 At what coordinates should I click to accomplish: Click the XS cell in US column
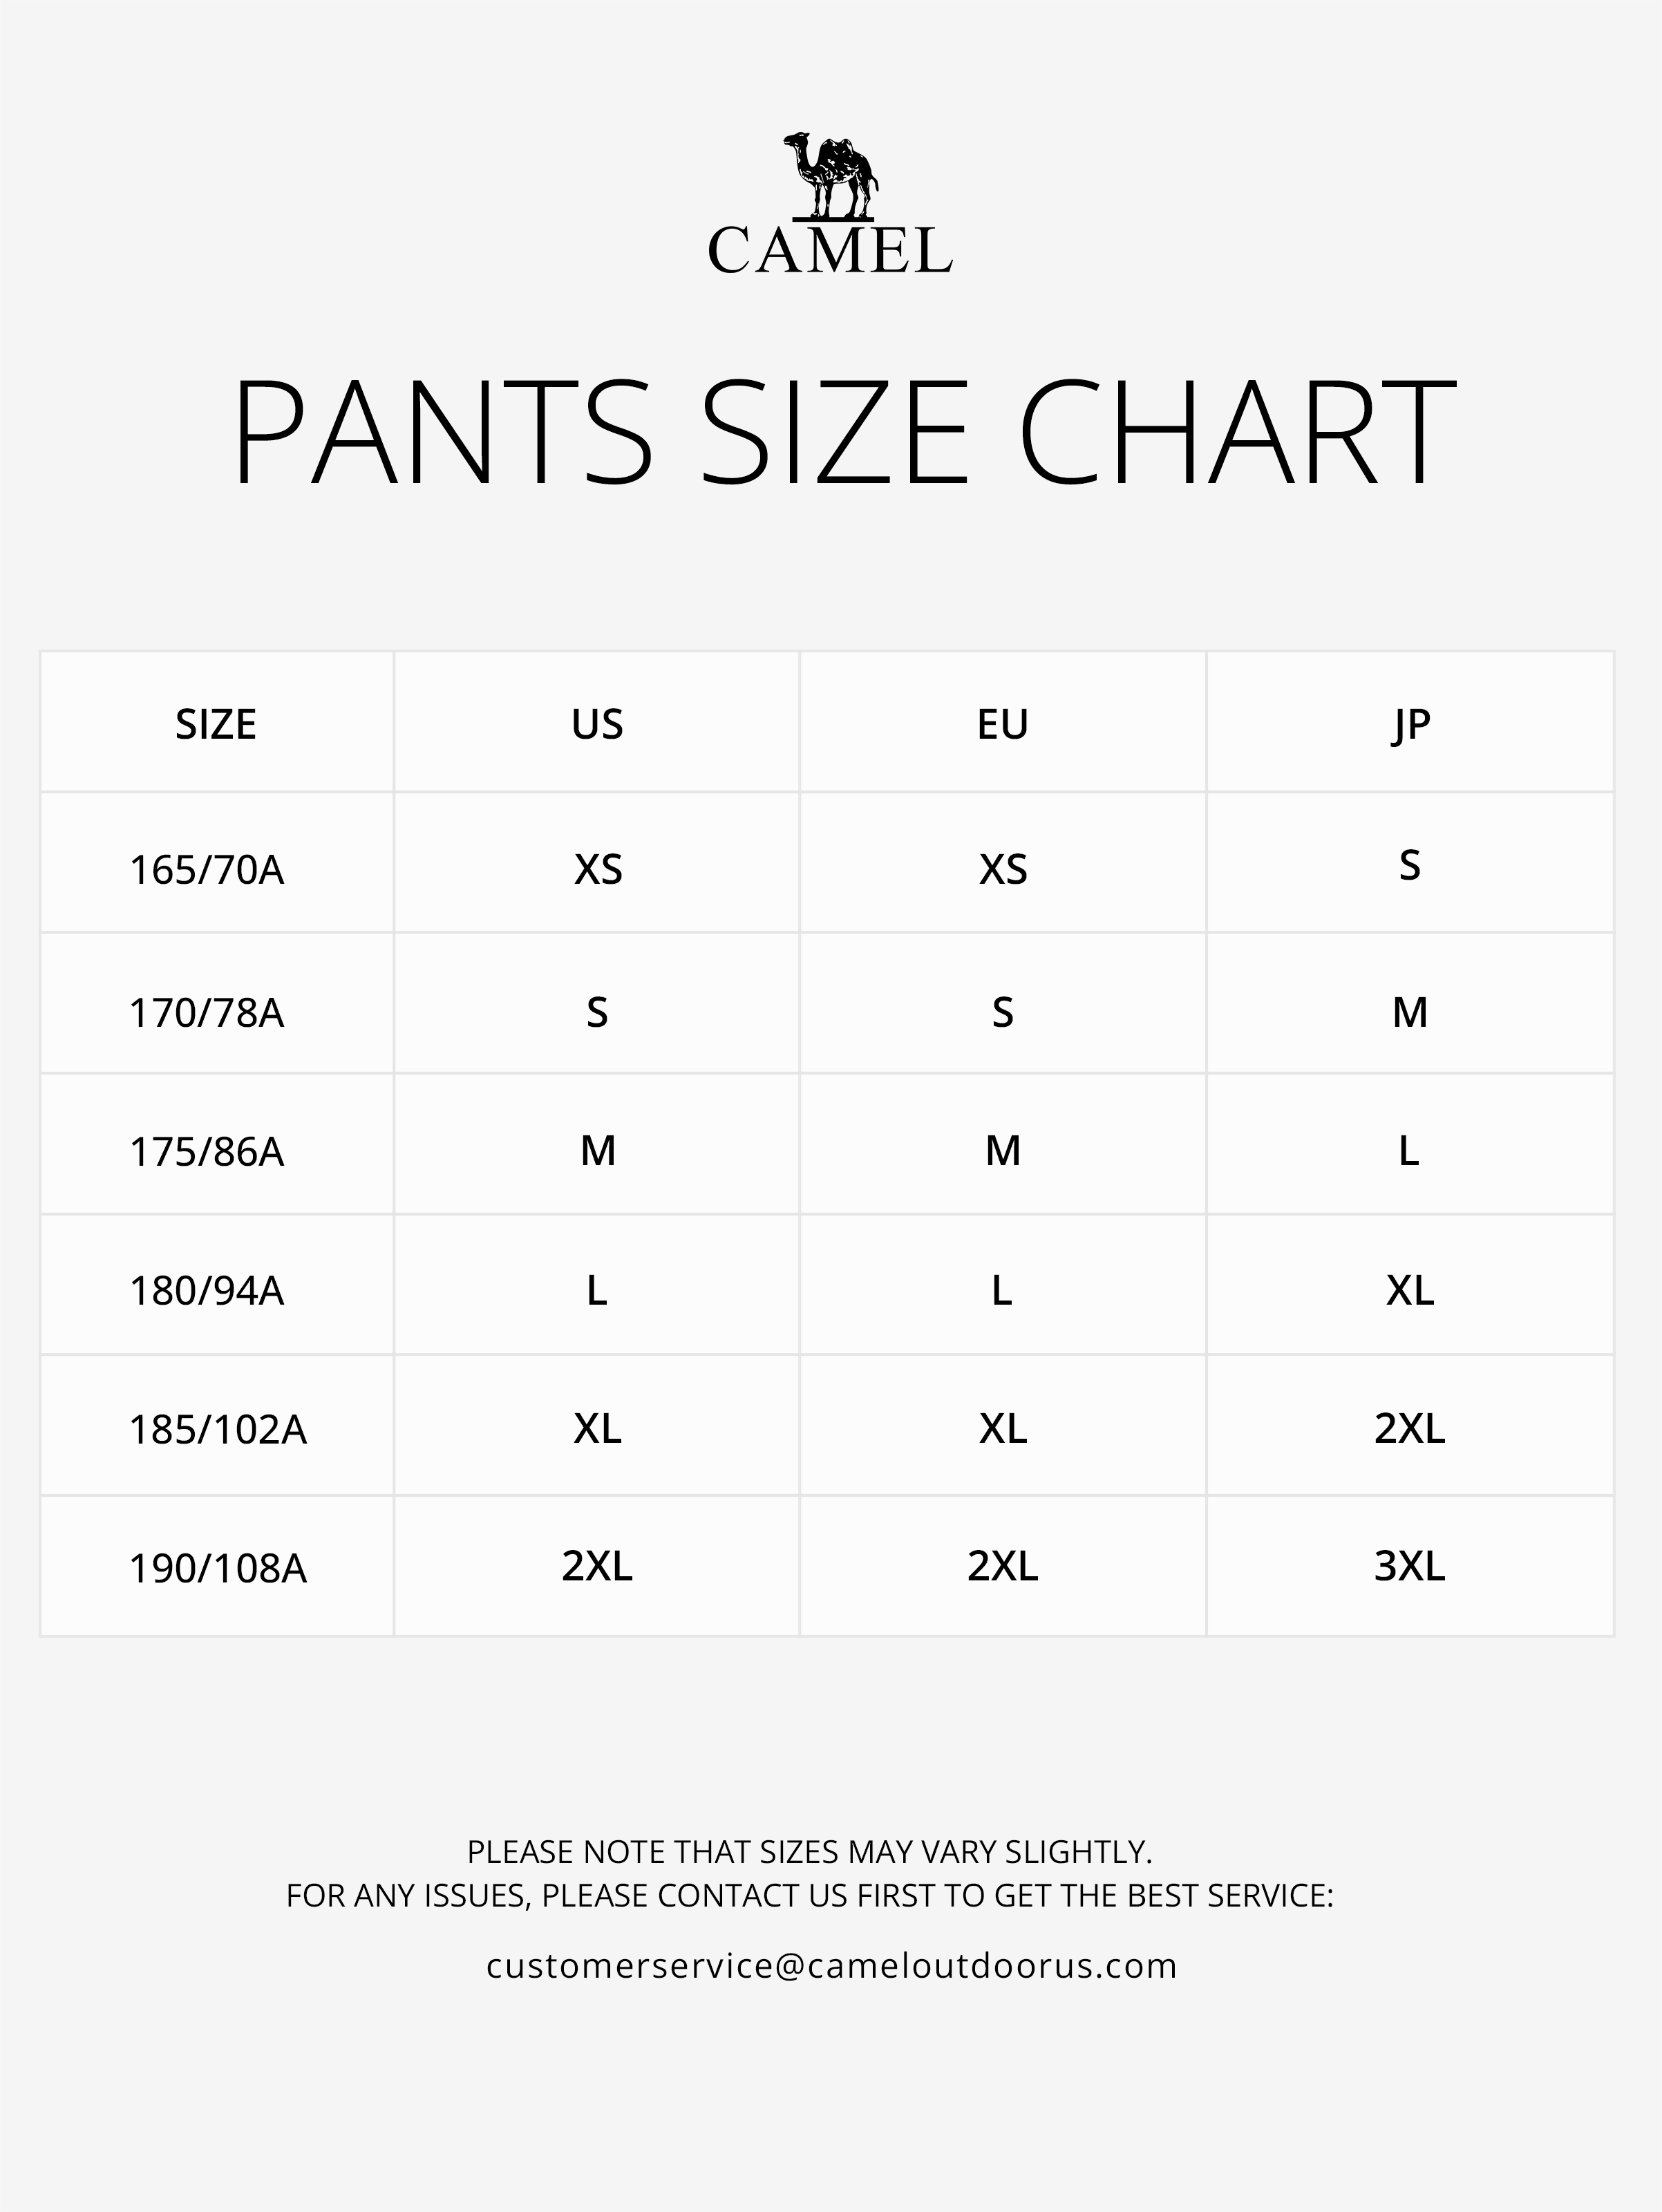click(x=598, y=869)
